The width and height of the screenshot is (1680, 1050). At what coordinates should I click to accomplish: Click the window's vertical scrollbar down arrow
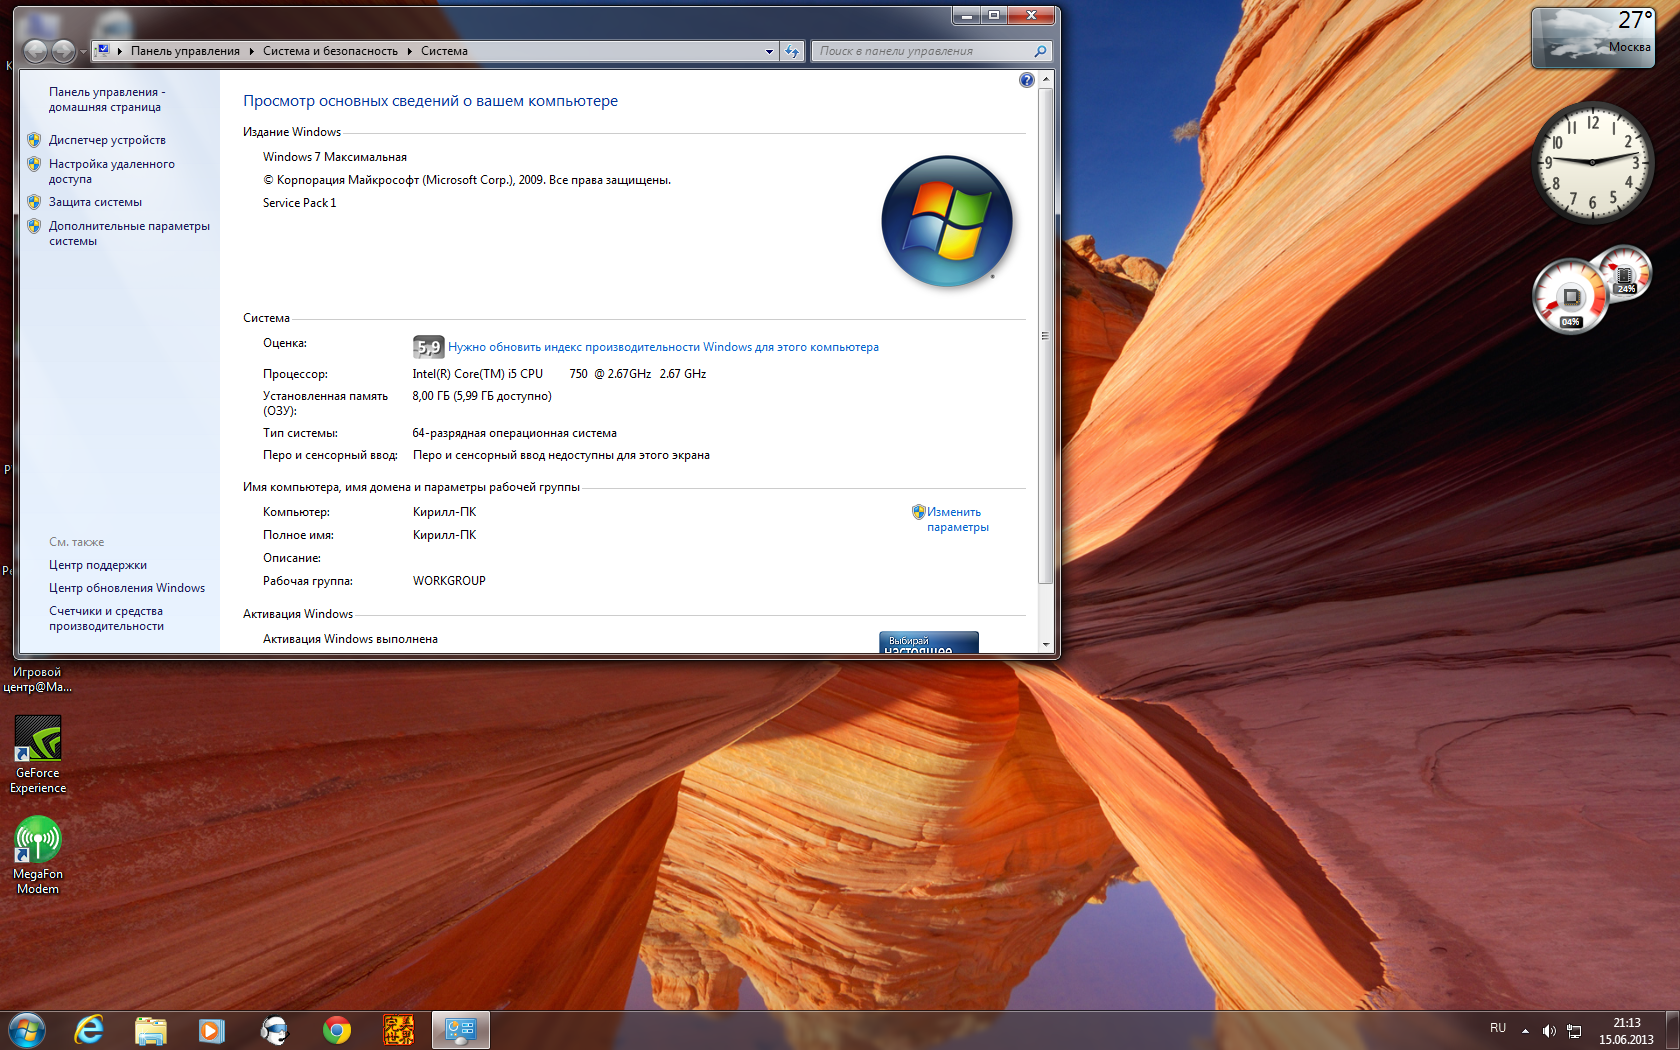(1046, 644)
